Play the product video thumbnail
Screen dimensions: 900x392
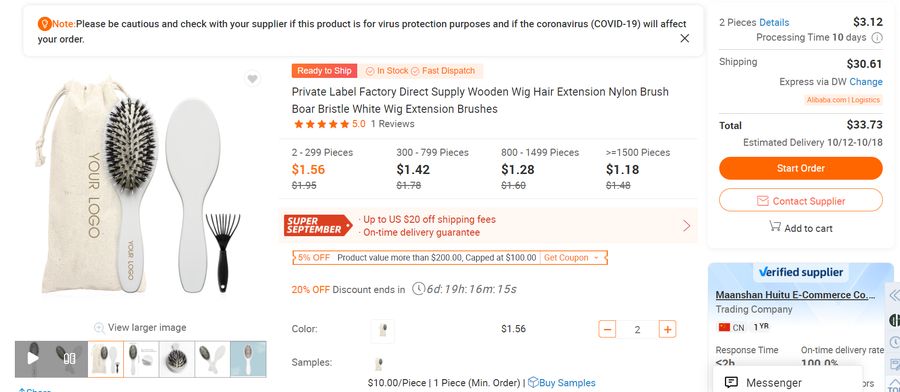pyautogui.click(x=33, y=359)
